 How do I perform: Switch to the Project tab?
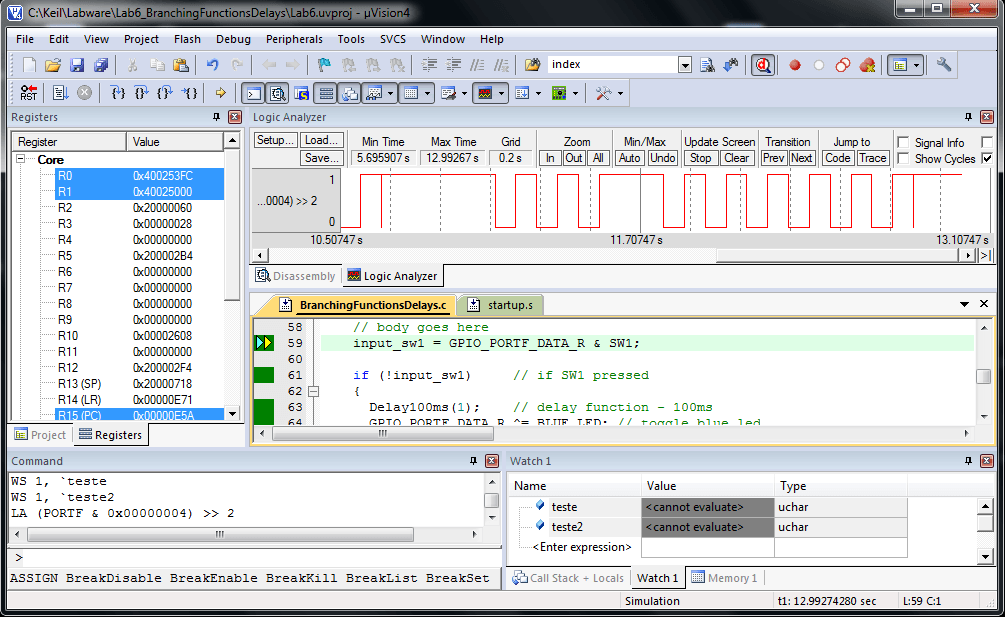point(40,434)
